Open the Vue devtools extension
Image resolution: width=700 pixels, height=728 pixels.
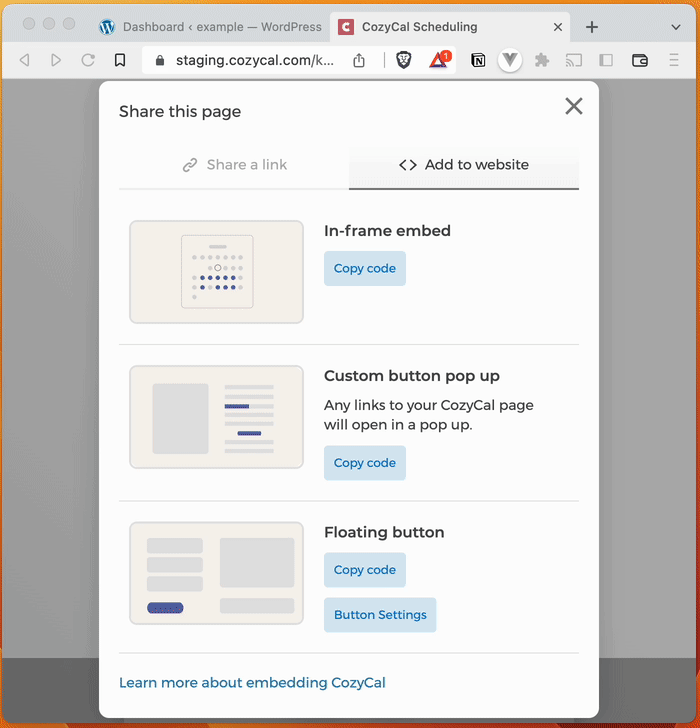tap(510, 60)
